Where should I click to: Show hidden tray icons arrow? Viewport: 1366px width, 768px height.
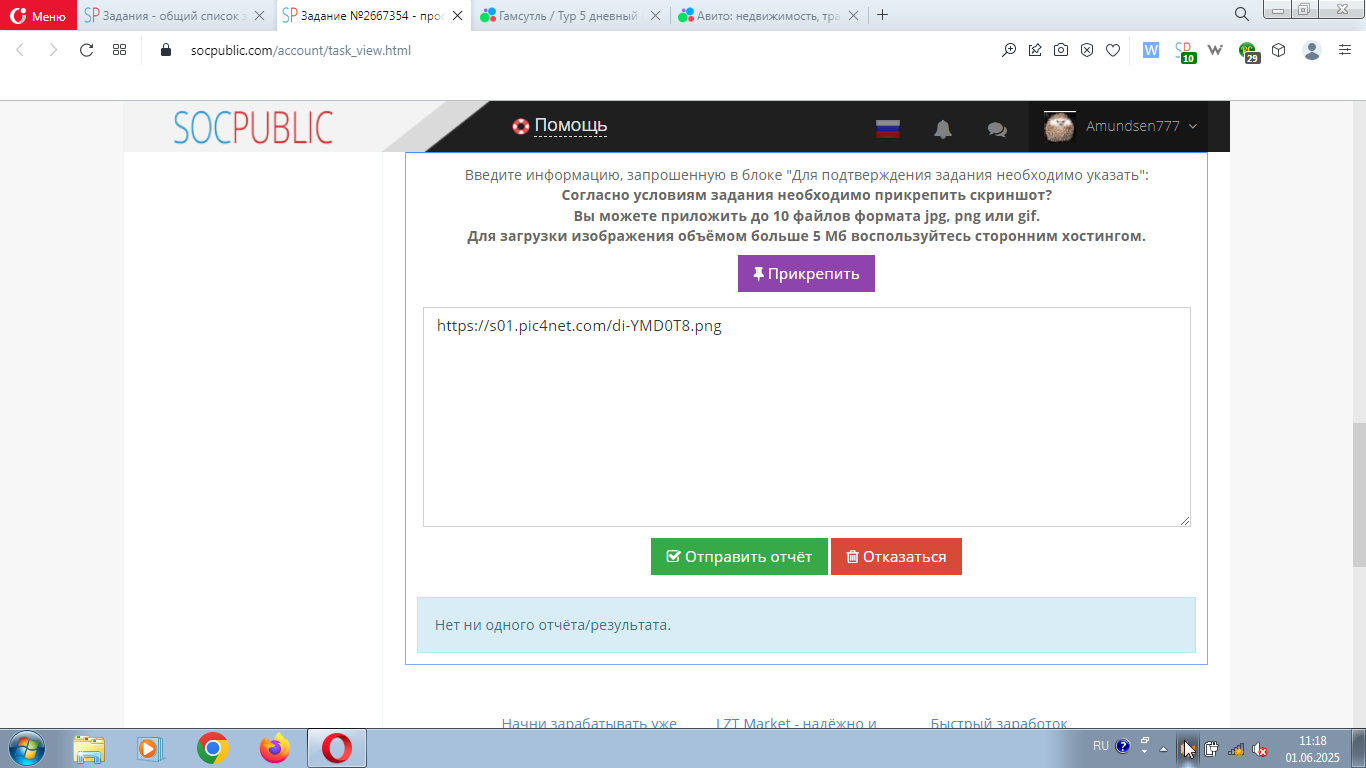tap(1162, 748)
